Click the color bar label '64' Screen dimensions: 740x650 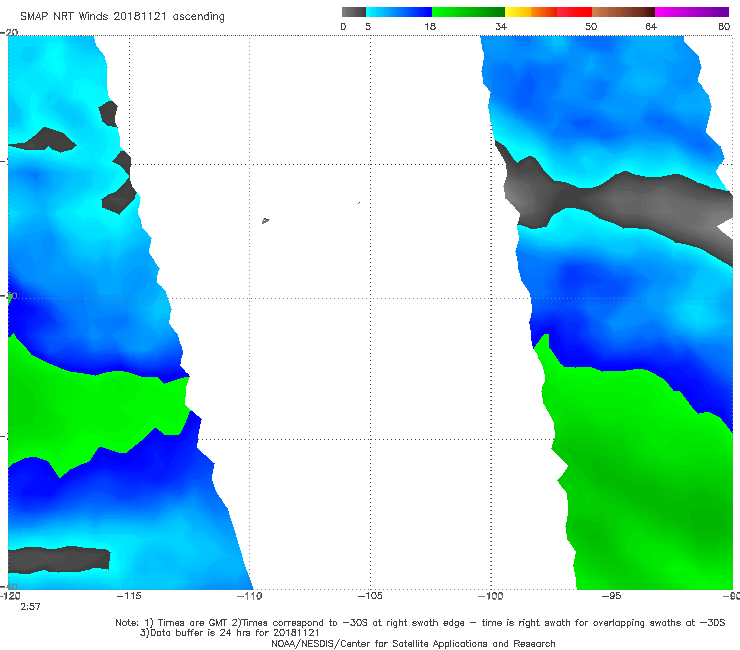(651, 26)
